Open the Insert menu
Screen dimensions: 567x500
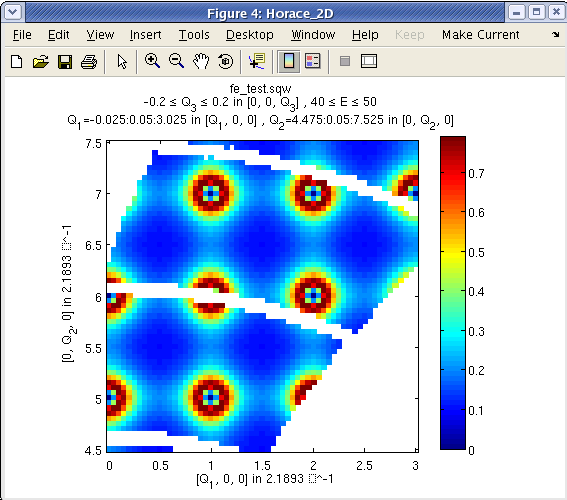(x=146, y=35)
